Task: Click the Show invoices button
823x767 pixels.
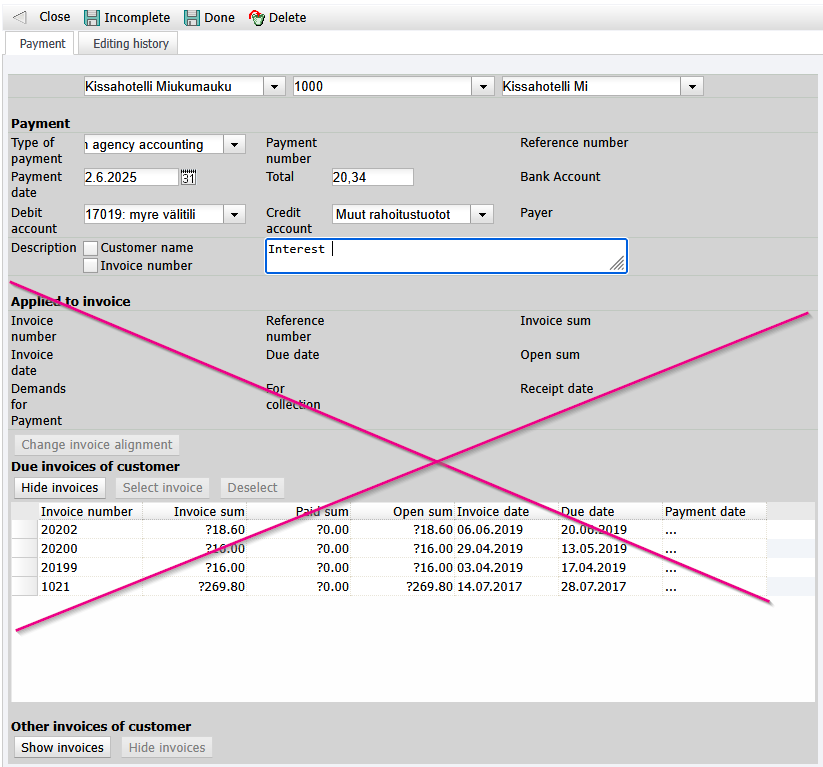Action: pyautogui.click(x=62, y=748)
